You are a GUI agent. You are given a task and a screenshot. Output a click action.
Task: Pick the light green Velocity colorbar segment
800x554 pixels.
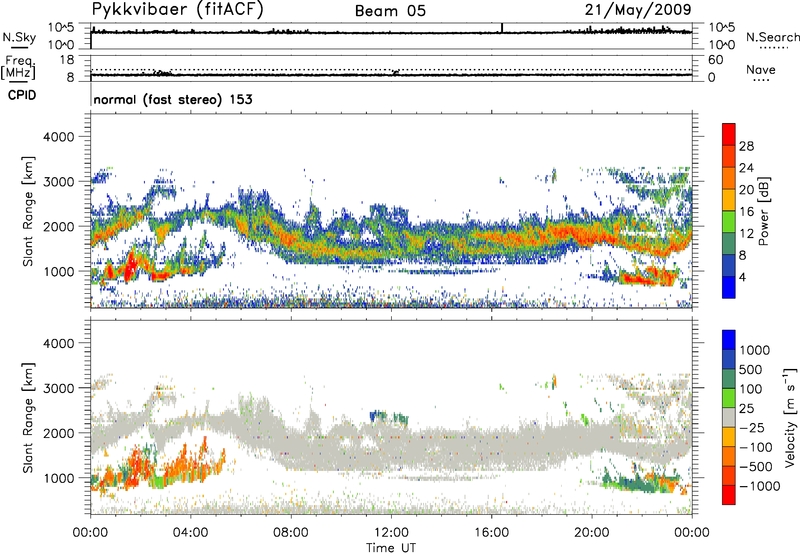[729, 398]
